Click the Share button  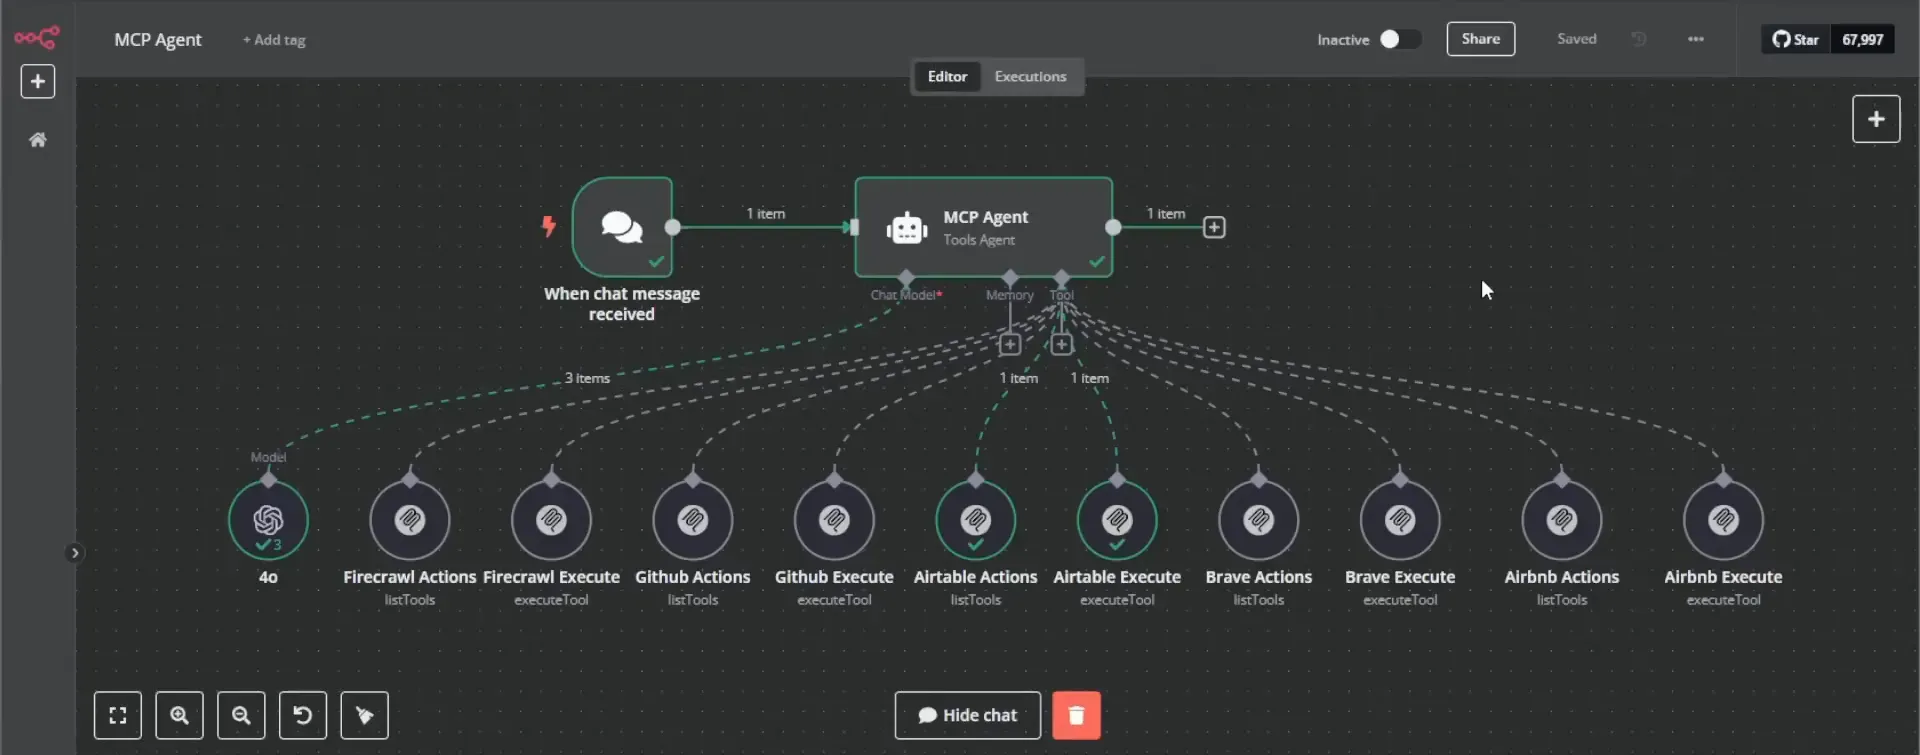[1481, 39]
